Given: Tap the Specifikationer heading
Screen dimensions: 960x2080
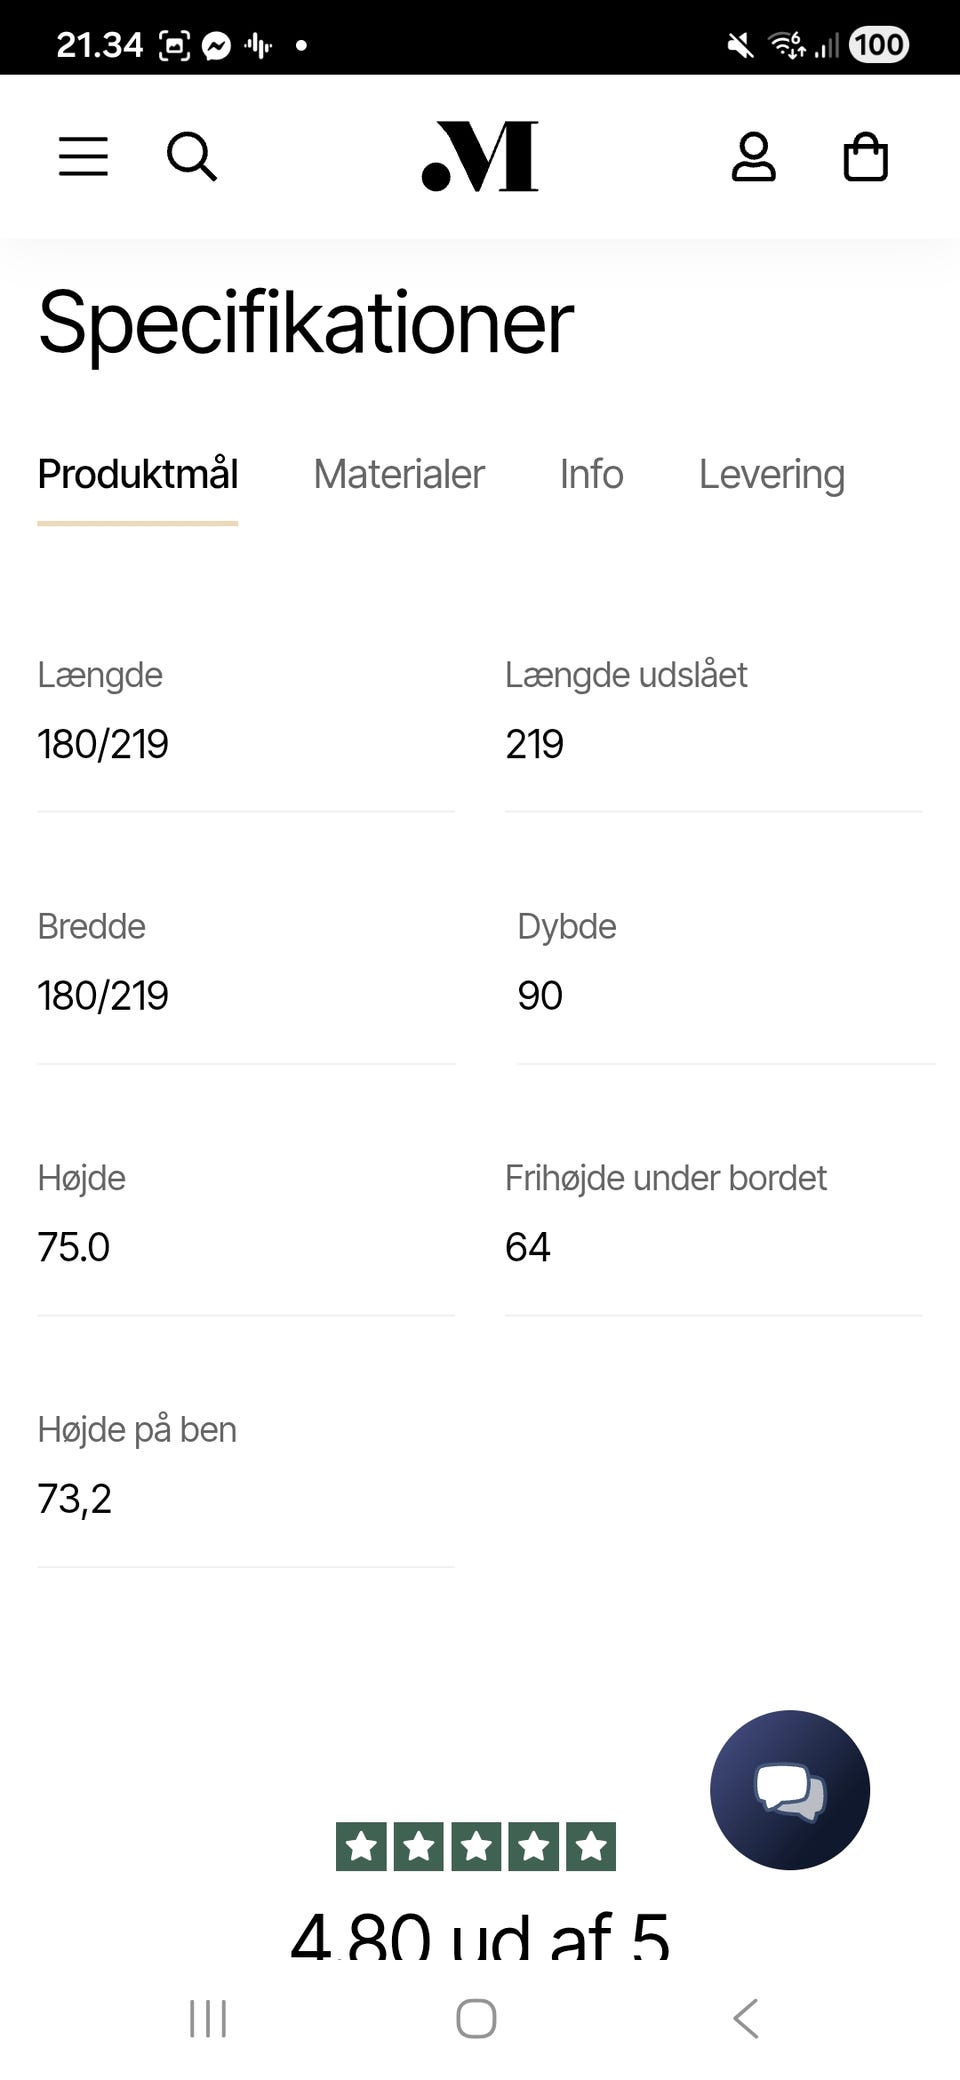Looking at the screenshot, I should coord(306,322).
